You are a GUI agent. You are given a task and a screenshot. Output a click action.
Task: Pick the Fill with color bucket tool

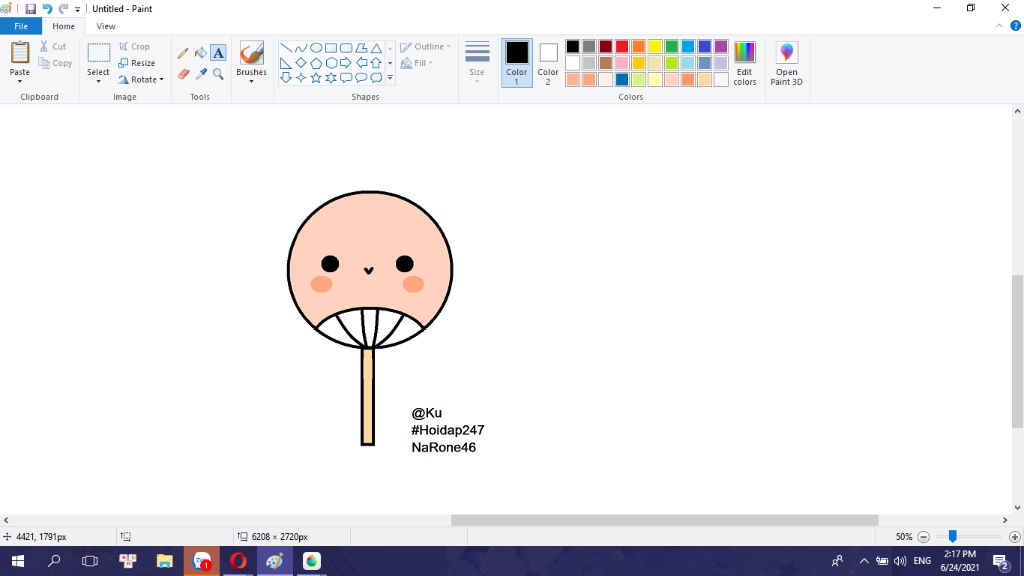[x=200, y=53]
